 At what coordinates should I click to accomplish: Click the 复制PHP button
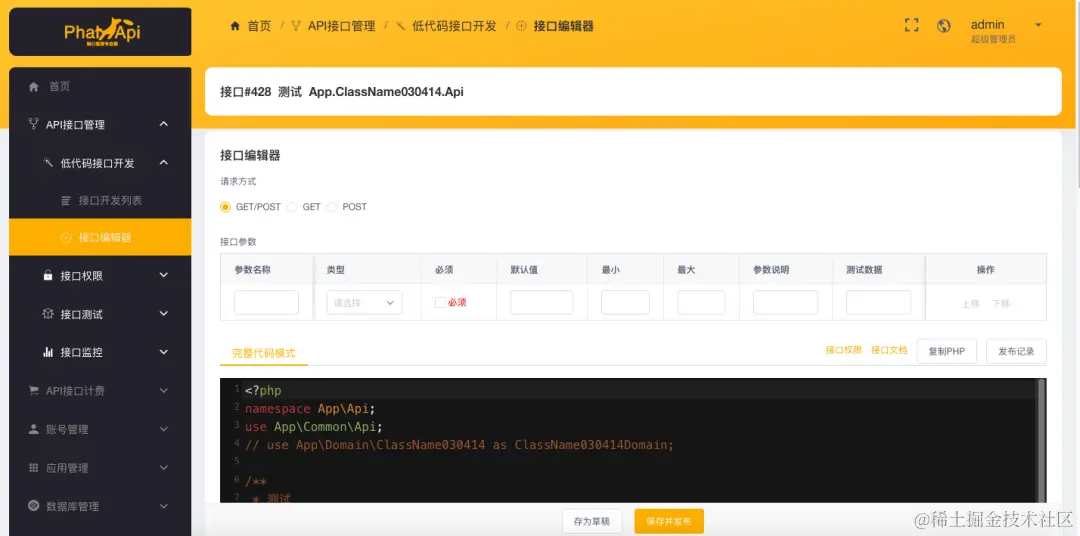click(x=946, y=351)
